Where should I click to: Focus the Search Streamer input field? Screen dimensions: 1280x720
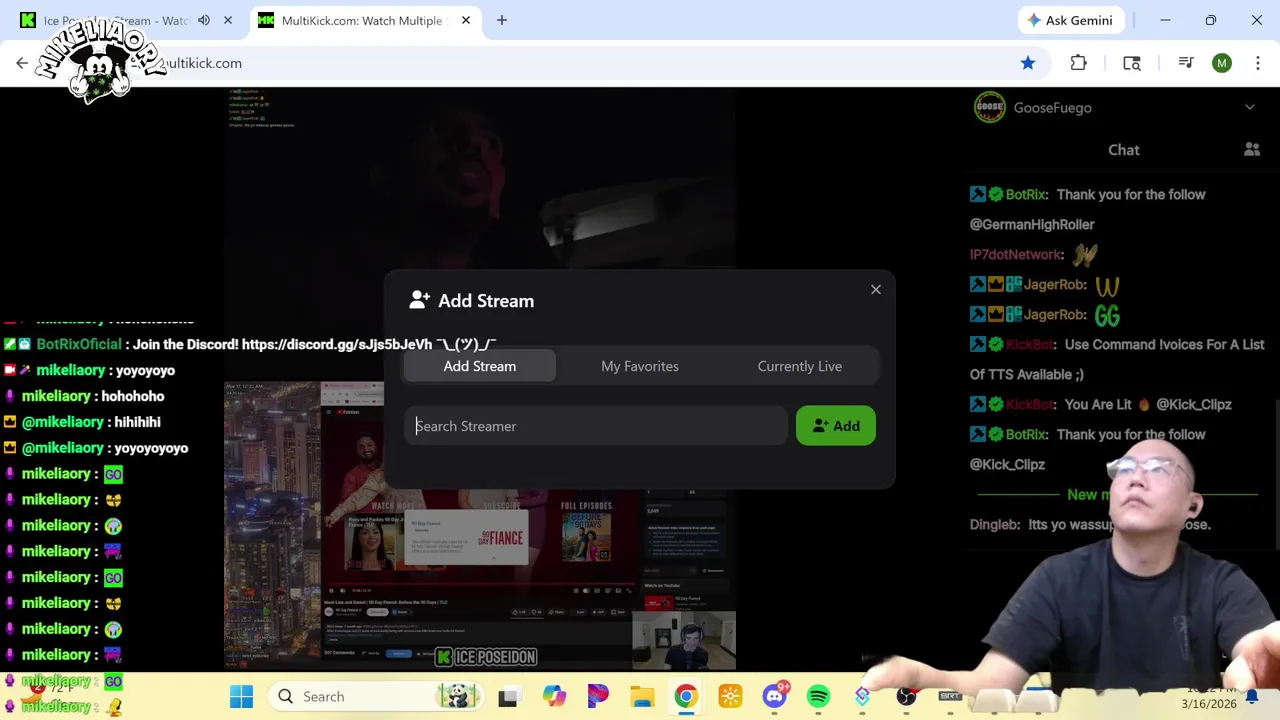(596, 426)
